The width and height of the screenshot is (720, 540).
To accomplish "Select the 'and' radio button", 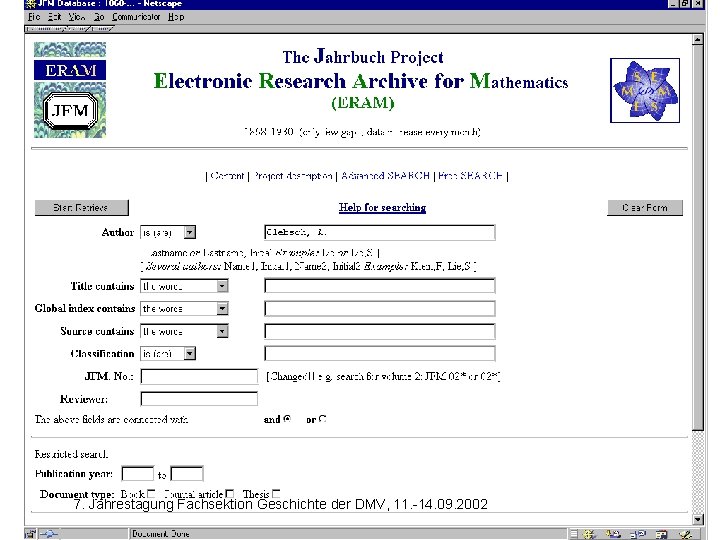I will coord(287,419).
